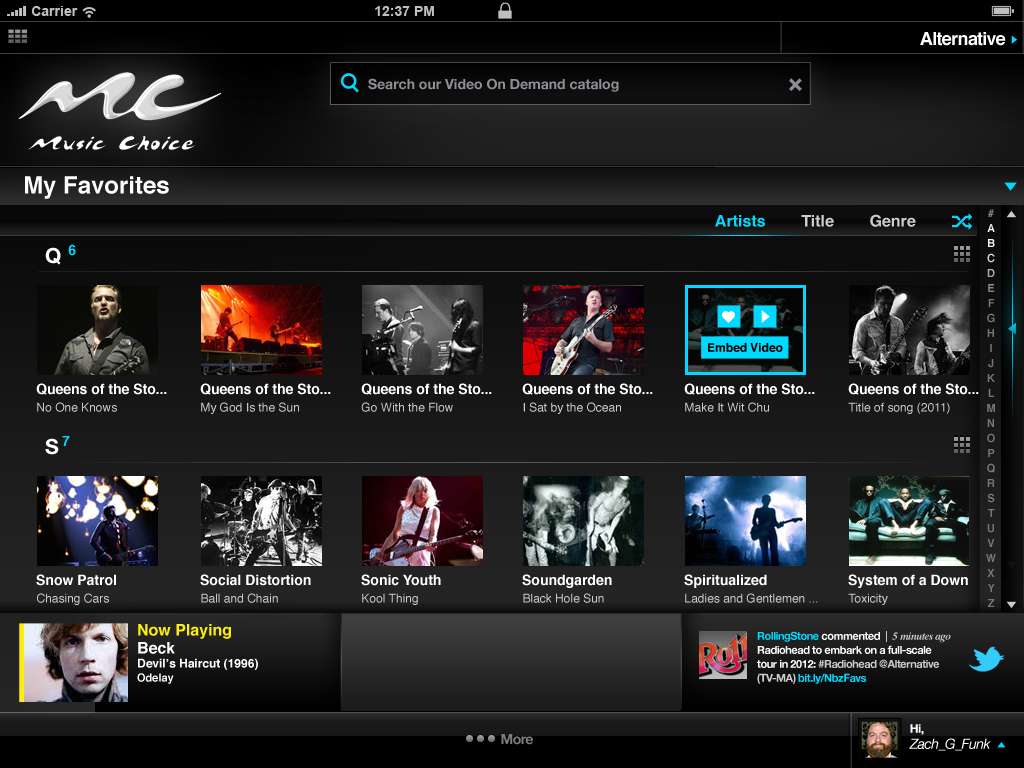Jump to letter Z in the index
Viewport: 1024px width, 768px height.
click(x=991, y=603)
